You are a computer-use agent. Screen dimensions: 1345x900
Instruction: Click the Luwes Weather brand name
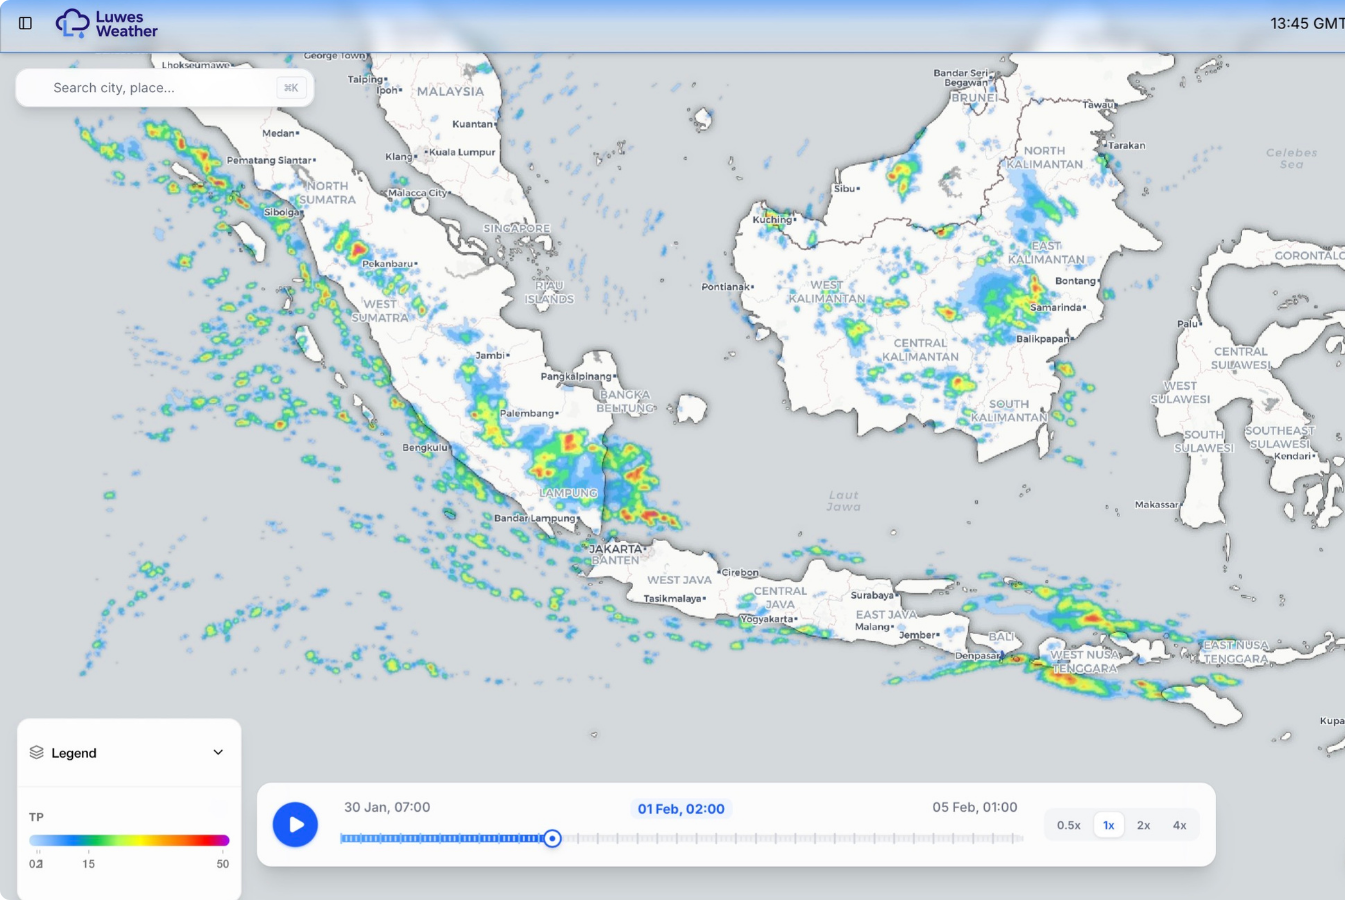126,24
